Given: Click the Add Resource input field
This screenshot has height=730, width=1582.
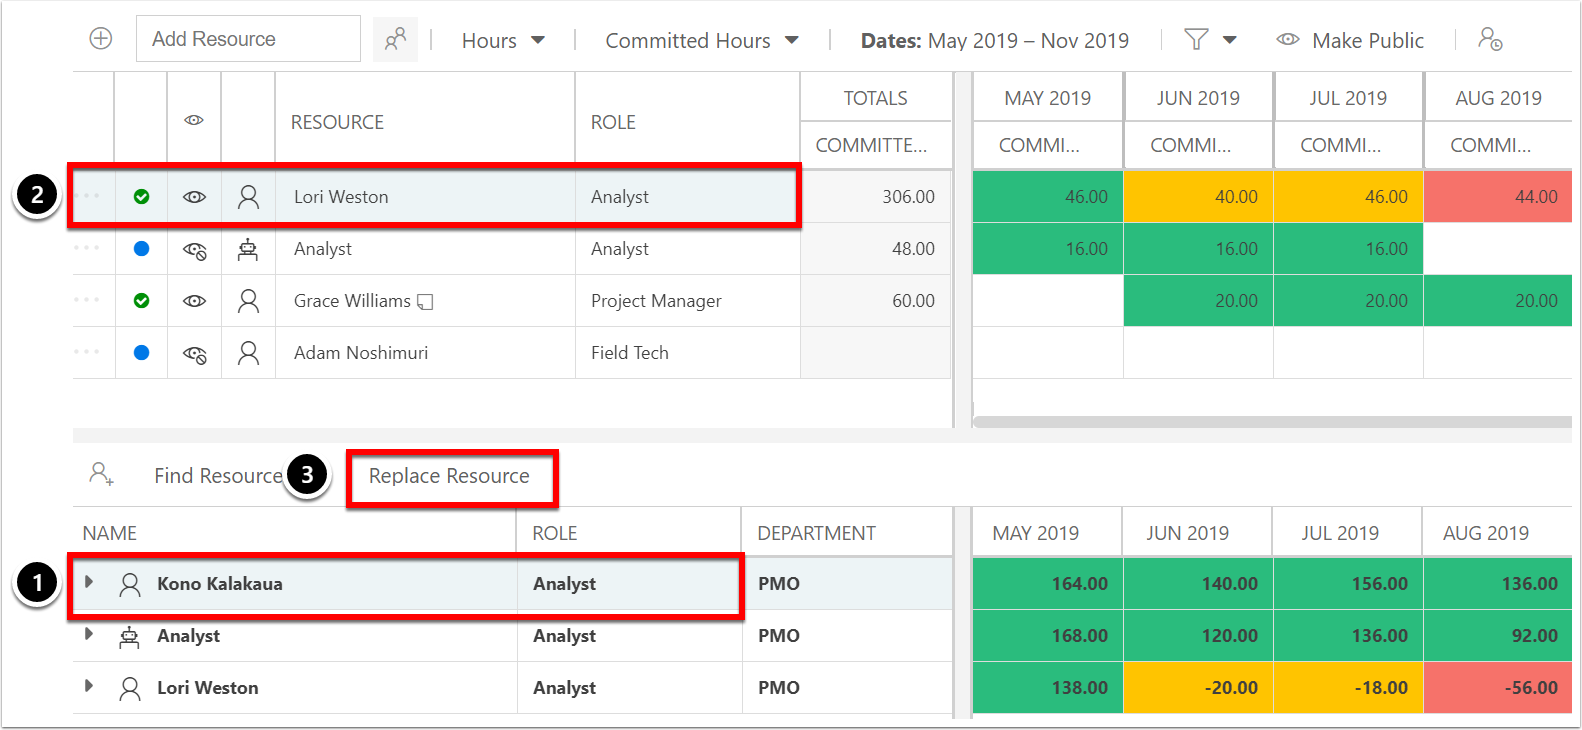Looking at the screenshot, I should (248, 39).
